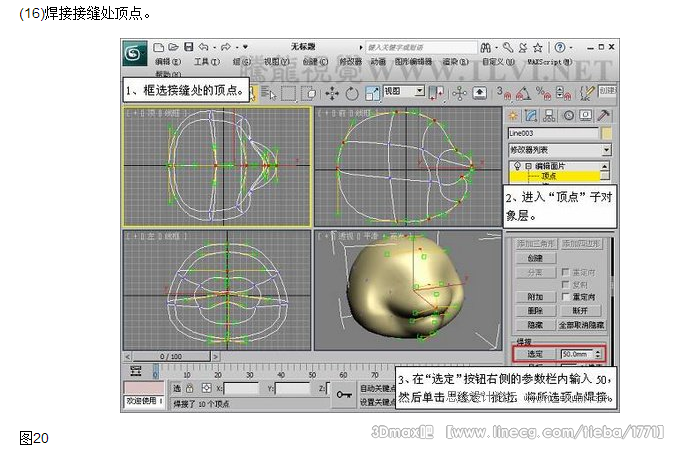Click the New file icon
693x449 pixels.
(159, 47)
